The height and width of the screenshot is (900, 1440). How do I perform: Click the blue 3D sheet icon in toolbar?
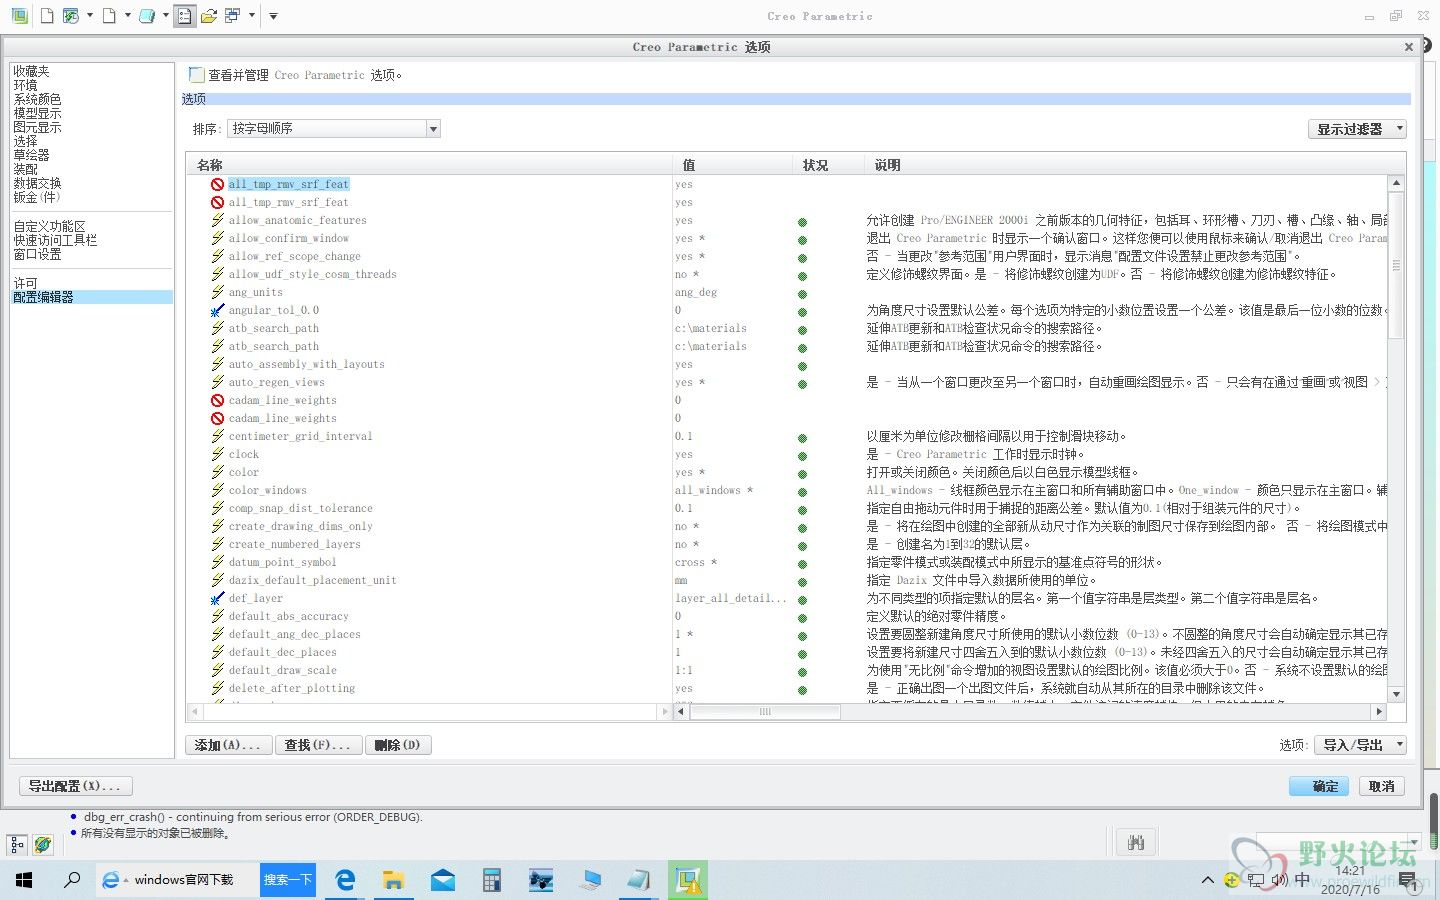pyautogui.click(x=147, y=16)
